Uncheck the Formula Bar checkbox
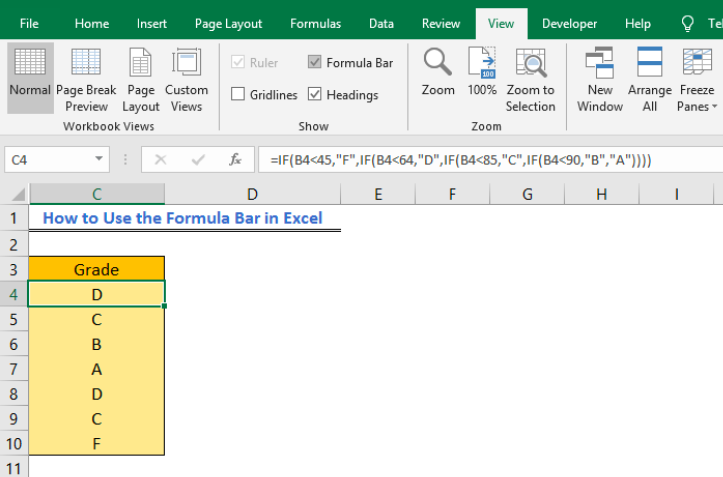Viewport: 723px width, 477px height. click(x=316, y=62)
